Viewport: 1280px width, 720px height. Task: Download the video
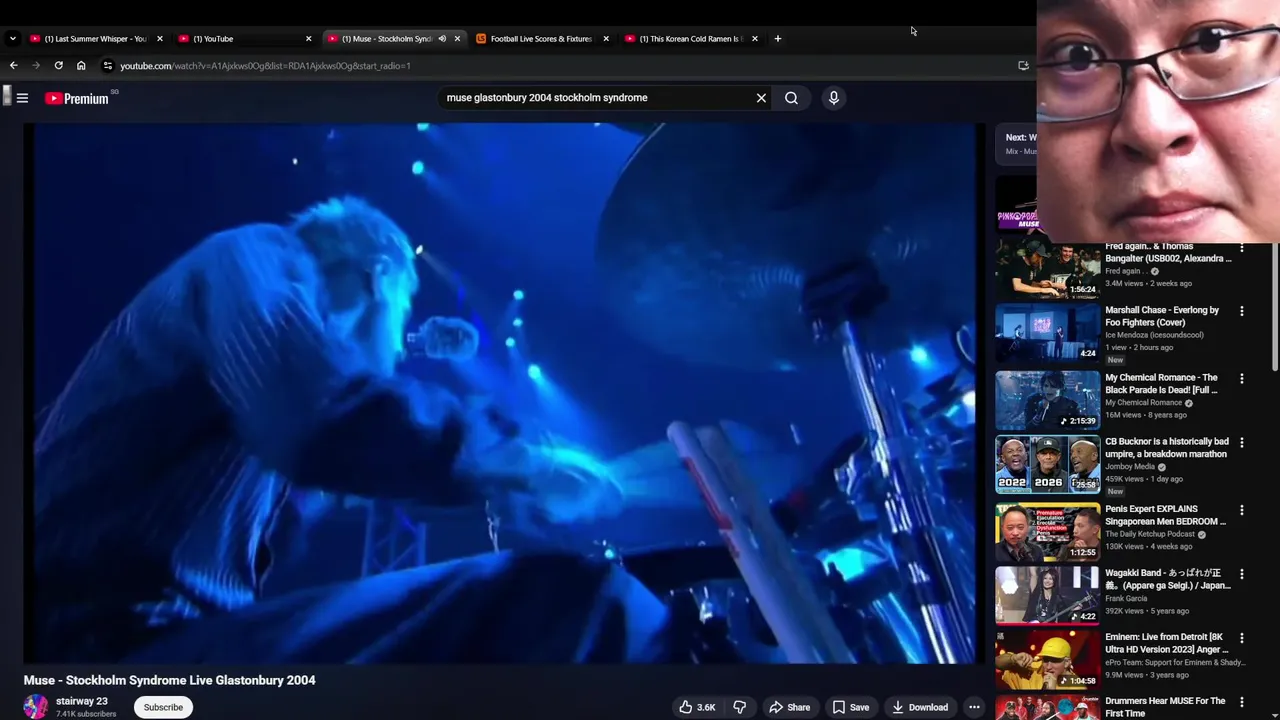tap(920, 707)
